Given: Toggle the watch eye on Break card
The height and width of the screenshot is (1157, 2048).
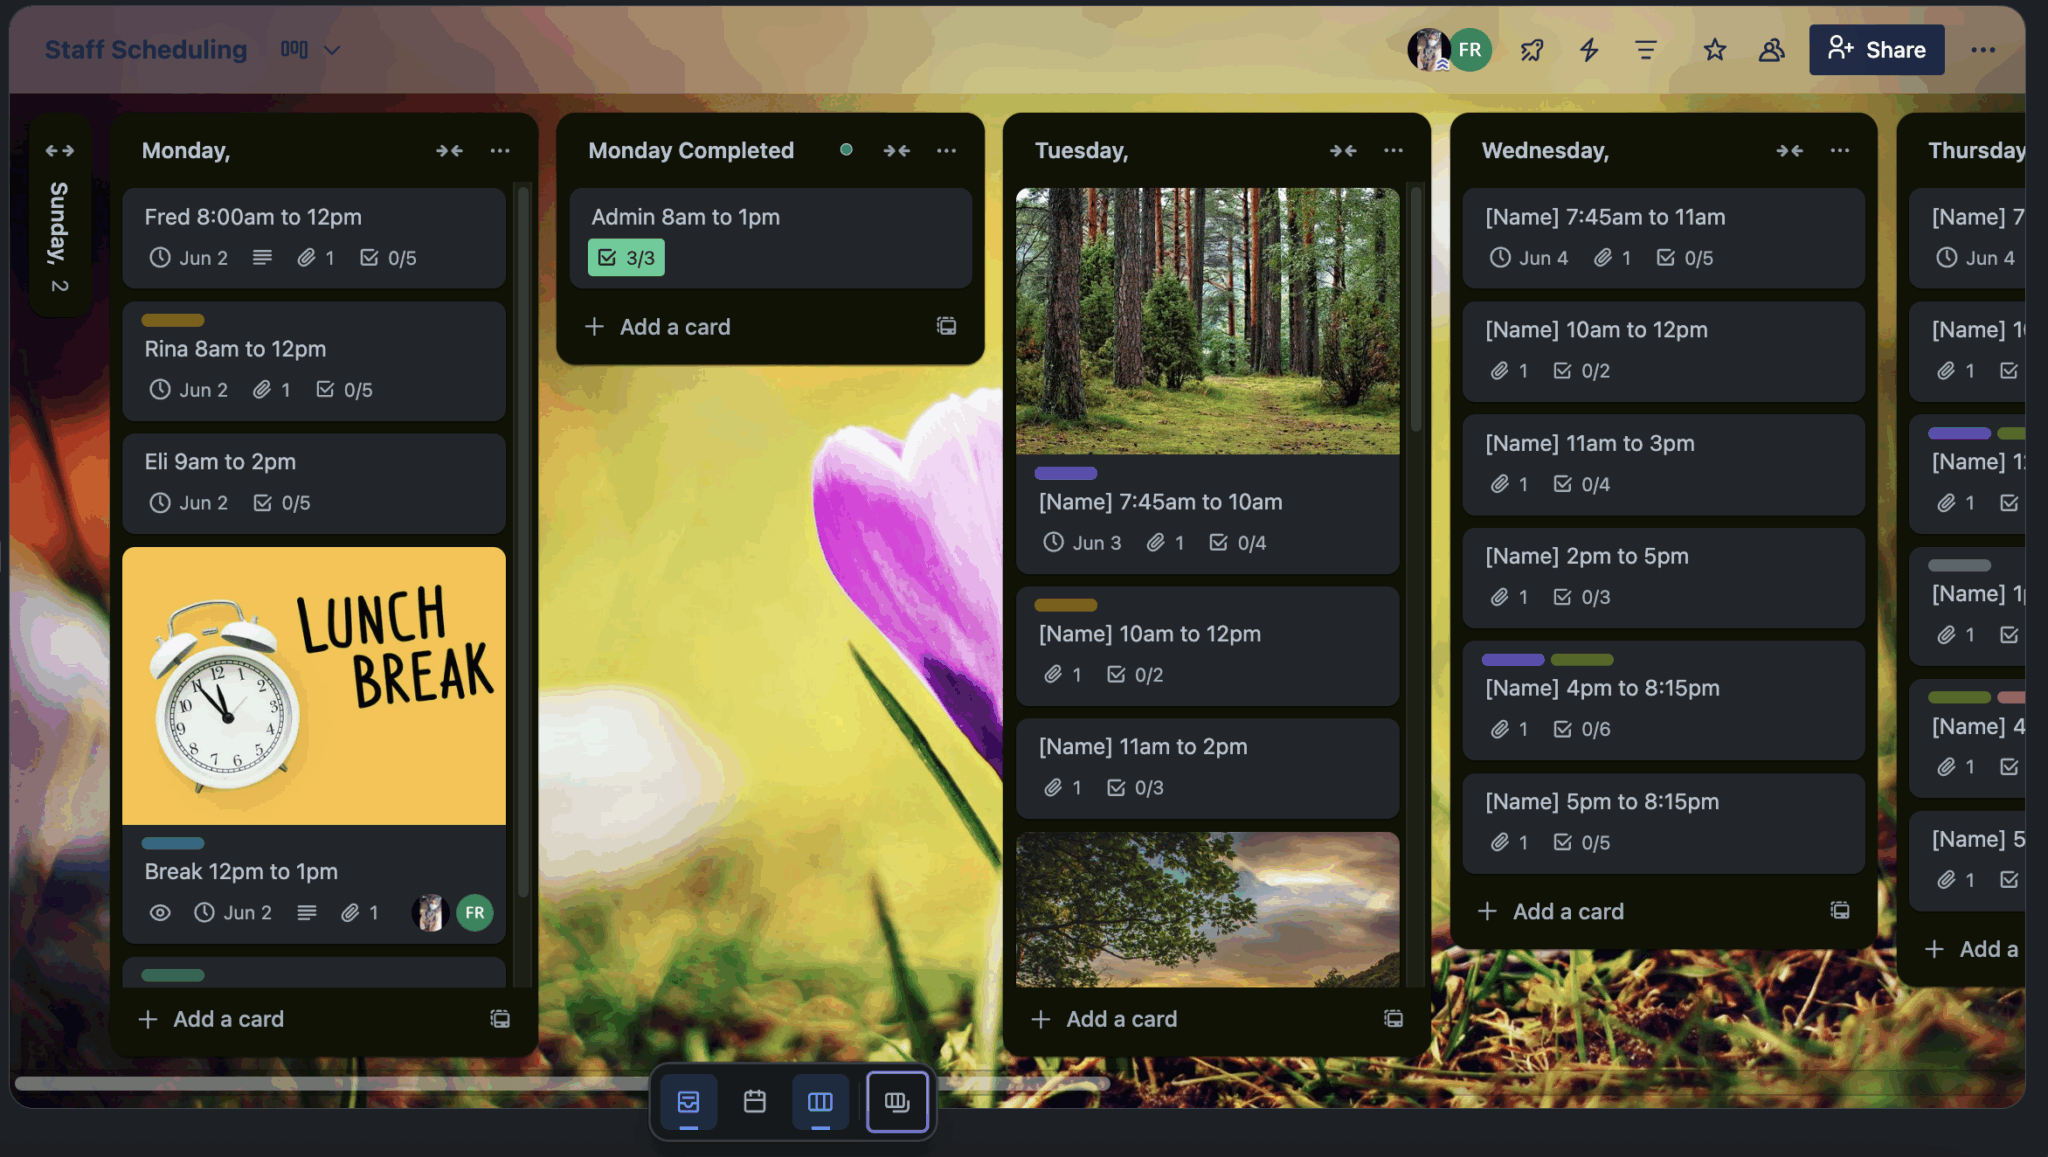Looking at the screenshot, I should [x=160, y=912].
